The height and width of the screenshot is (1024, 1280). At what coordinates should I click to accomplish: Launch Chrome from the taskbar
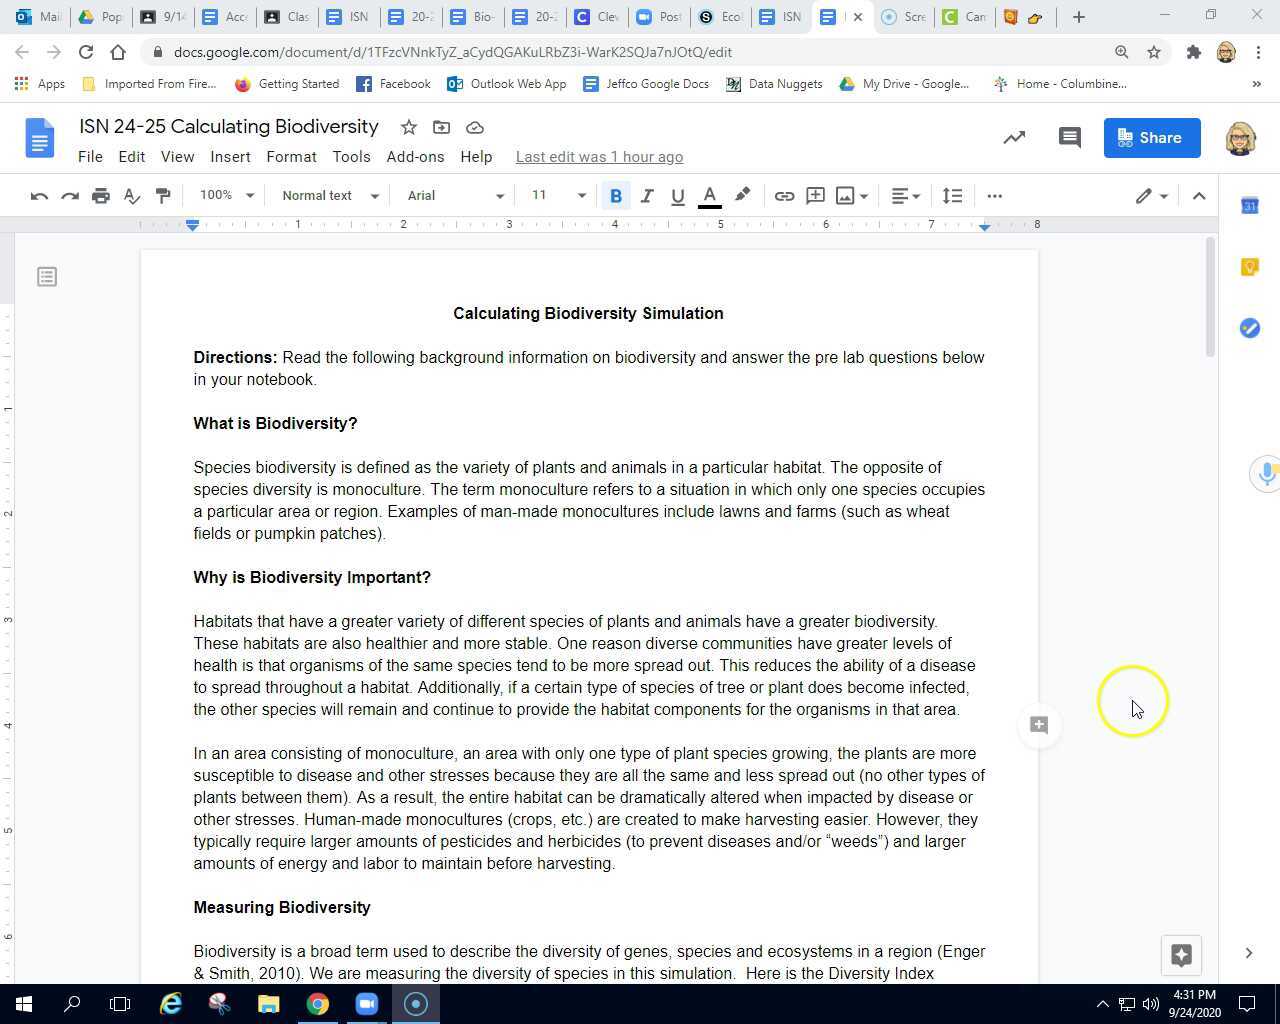(x=318, y=1003)
